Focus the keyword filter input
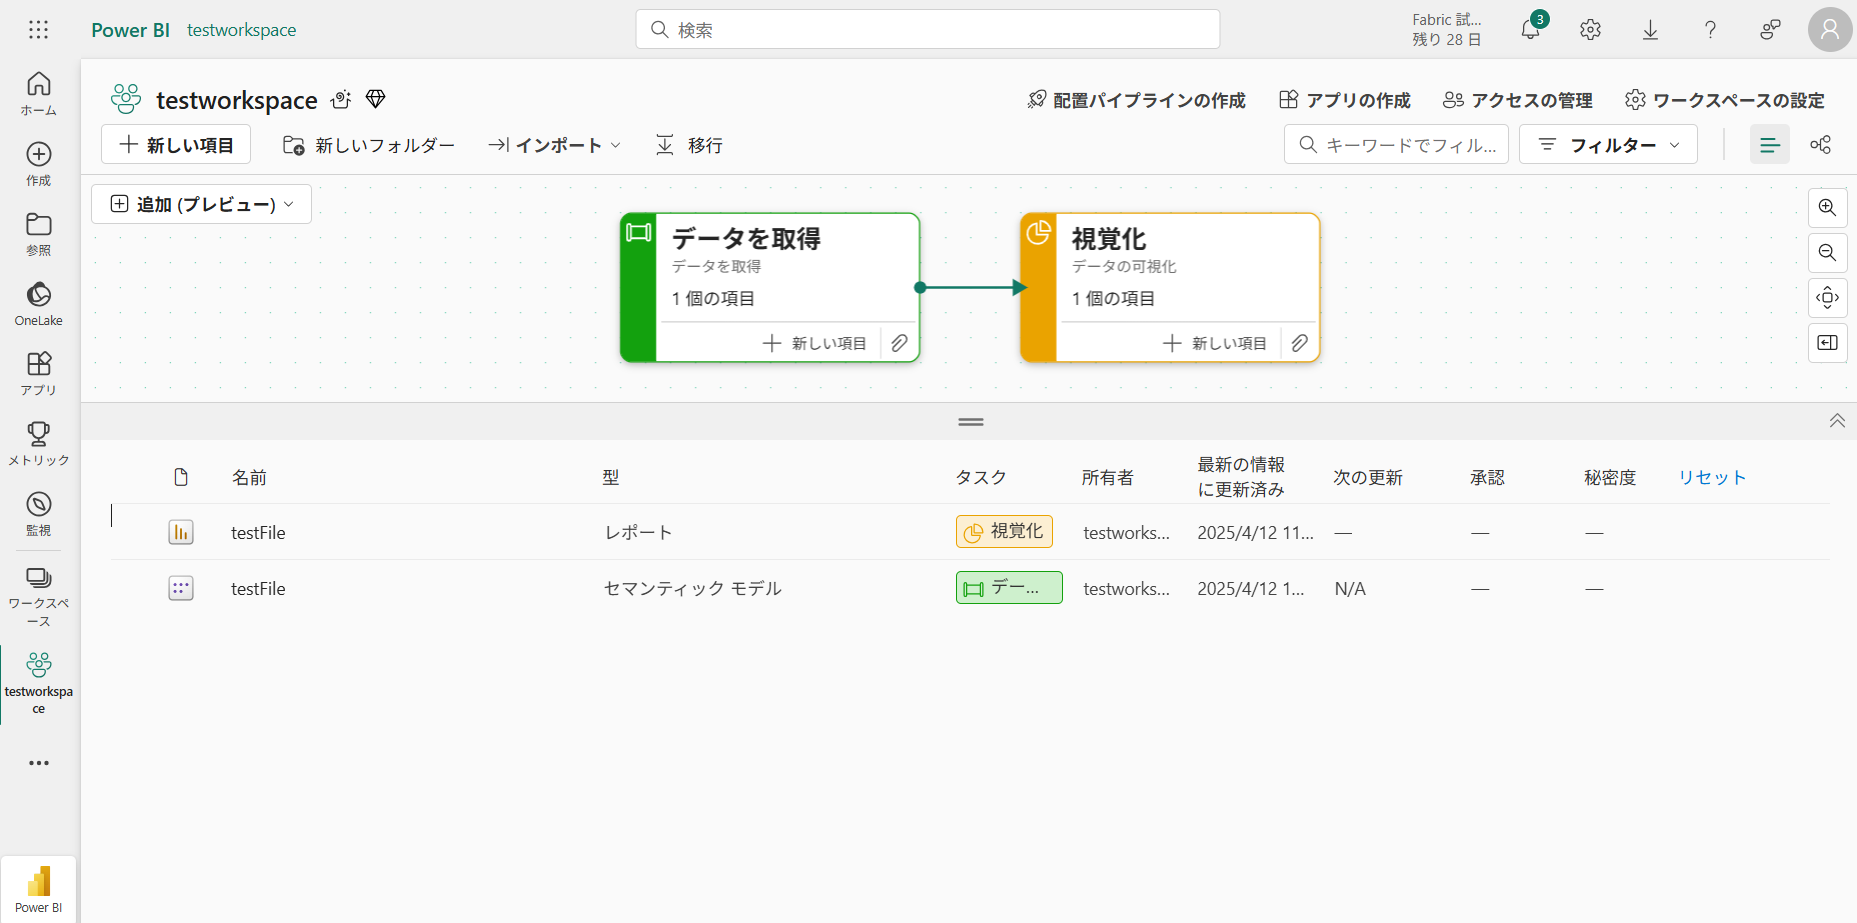 click(1396, 145)
